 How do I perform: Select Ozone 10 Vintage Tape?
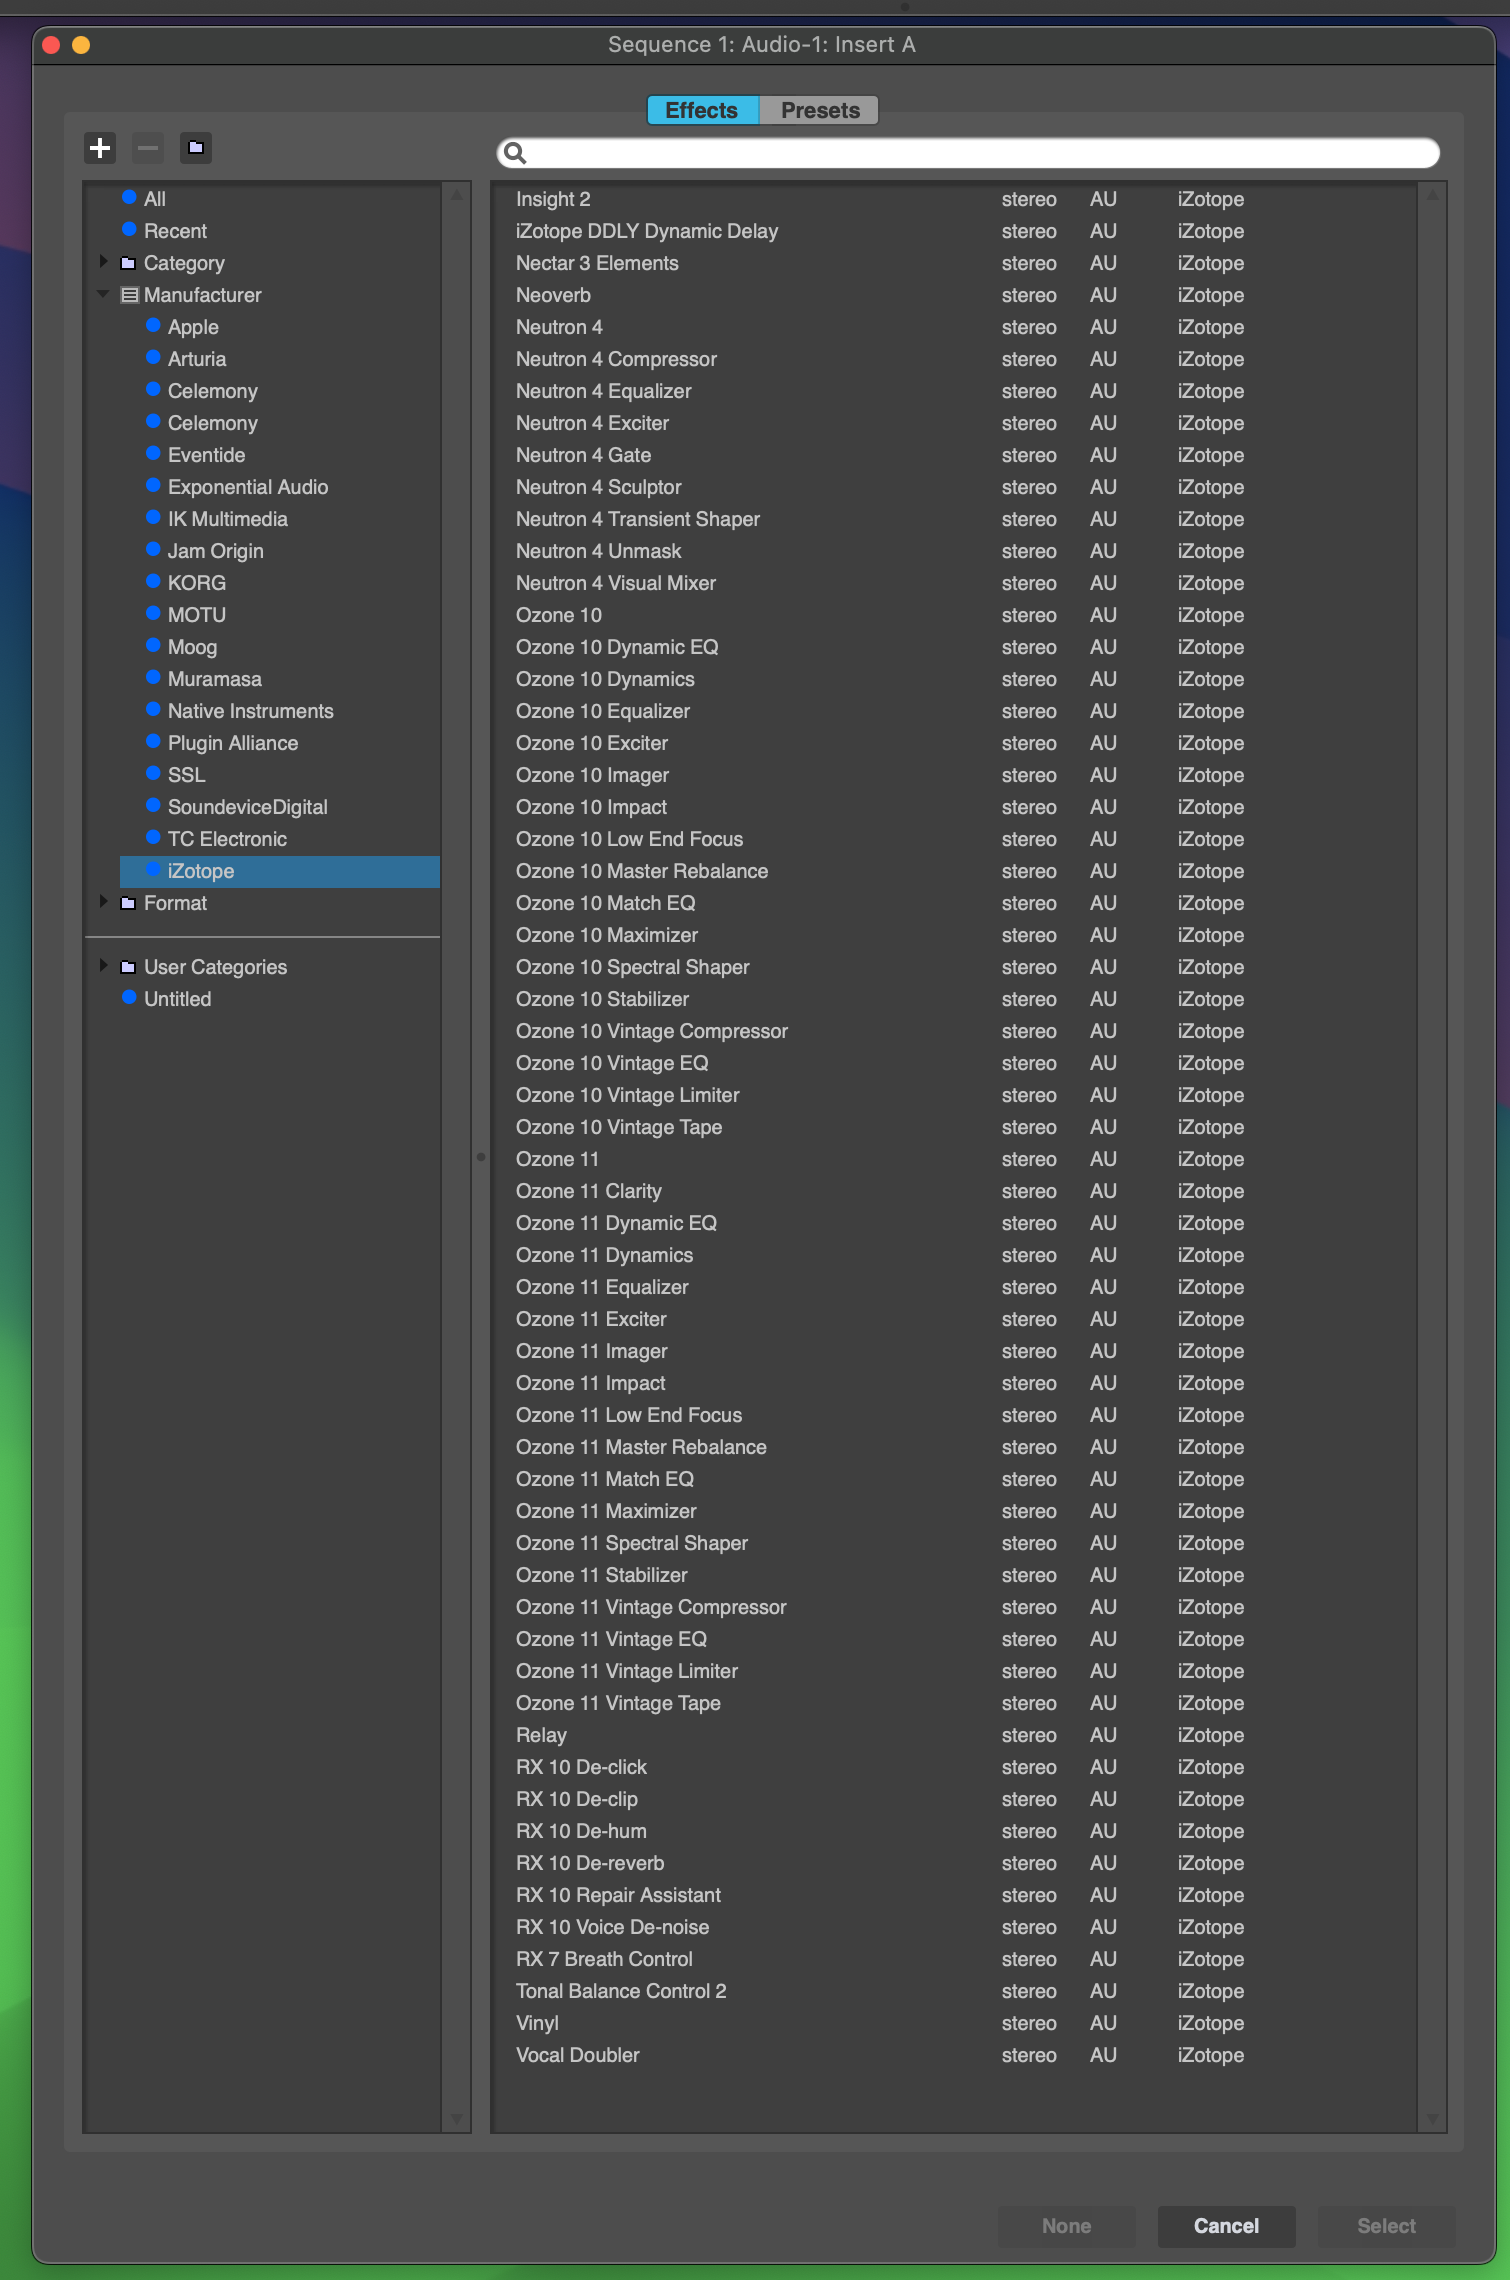[619, 1127]
